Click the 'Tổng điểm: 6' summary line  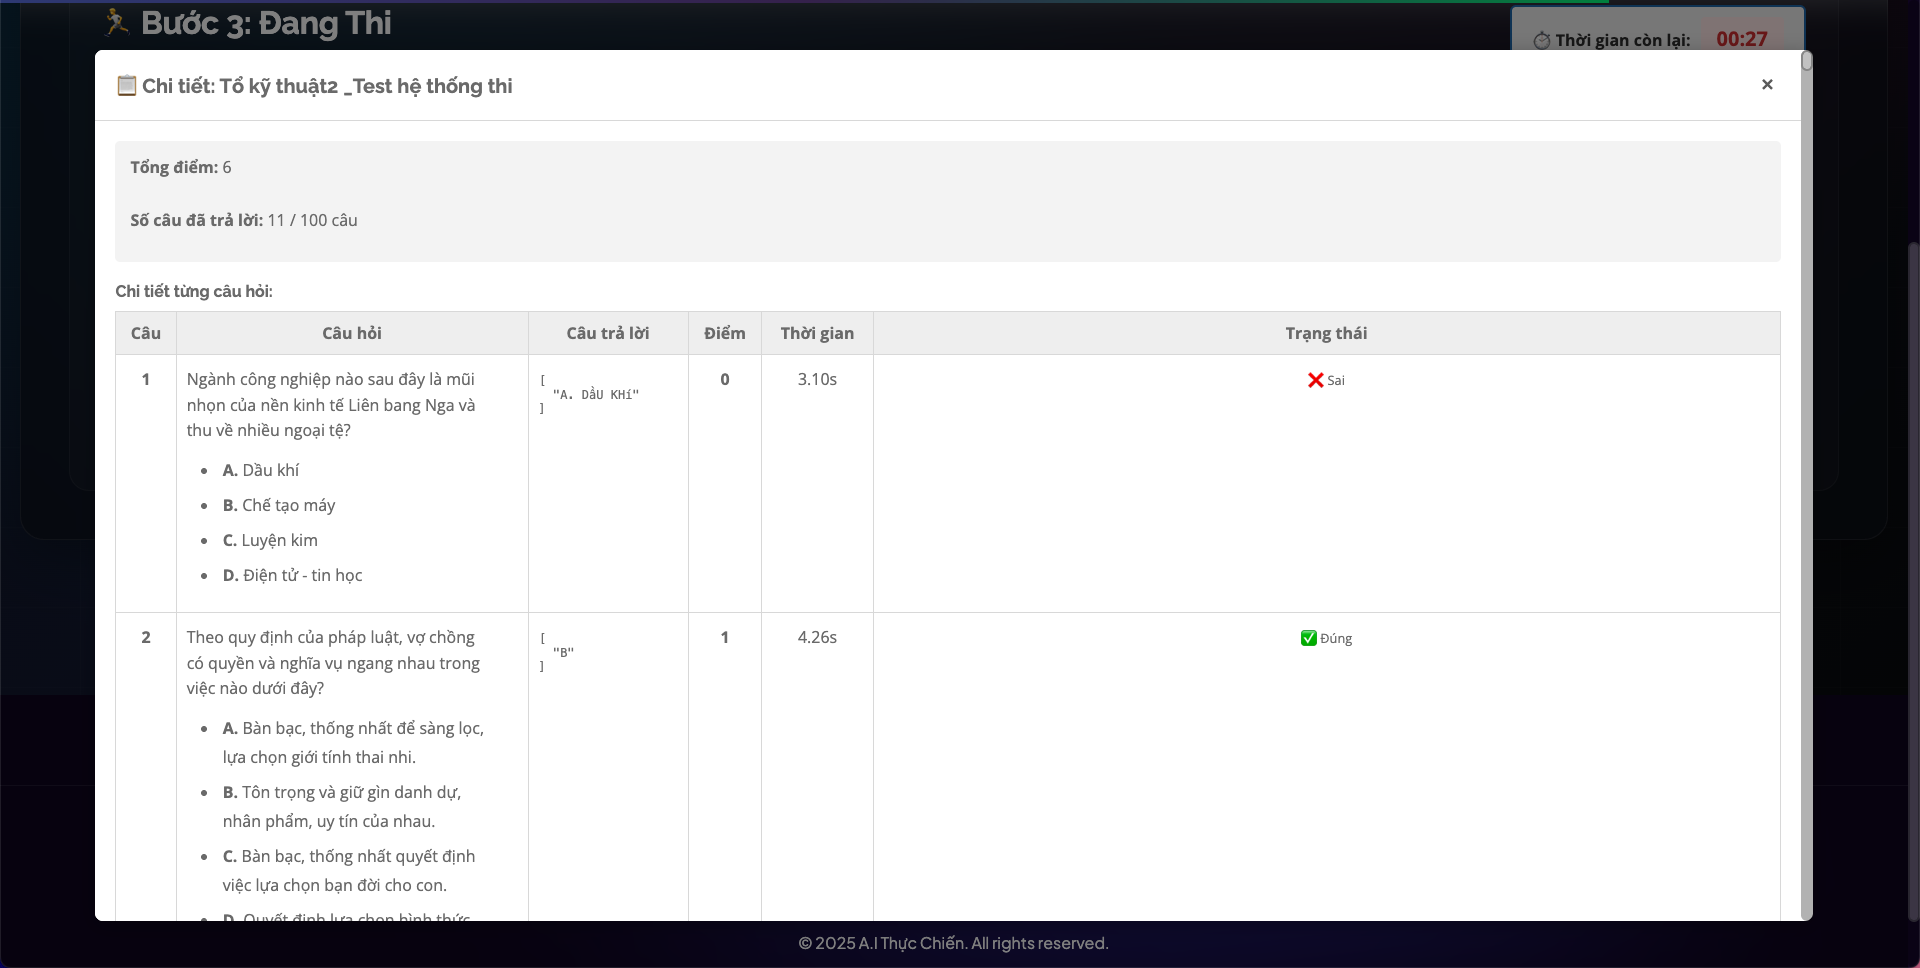[181, 167]
